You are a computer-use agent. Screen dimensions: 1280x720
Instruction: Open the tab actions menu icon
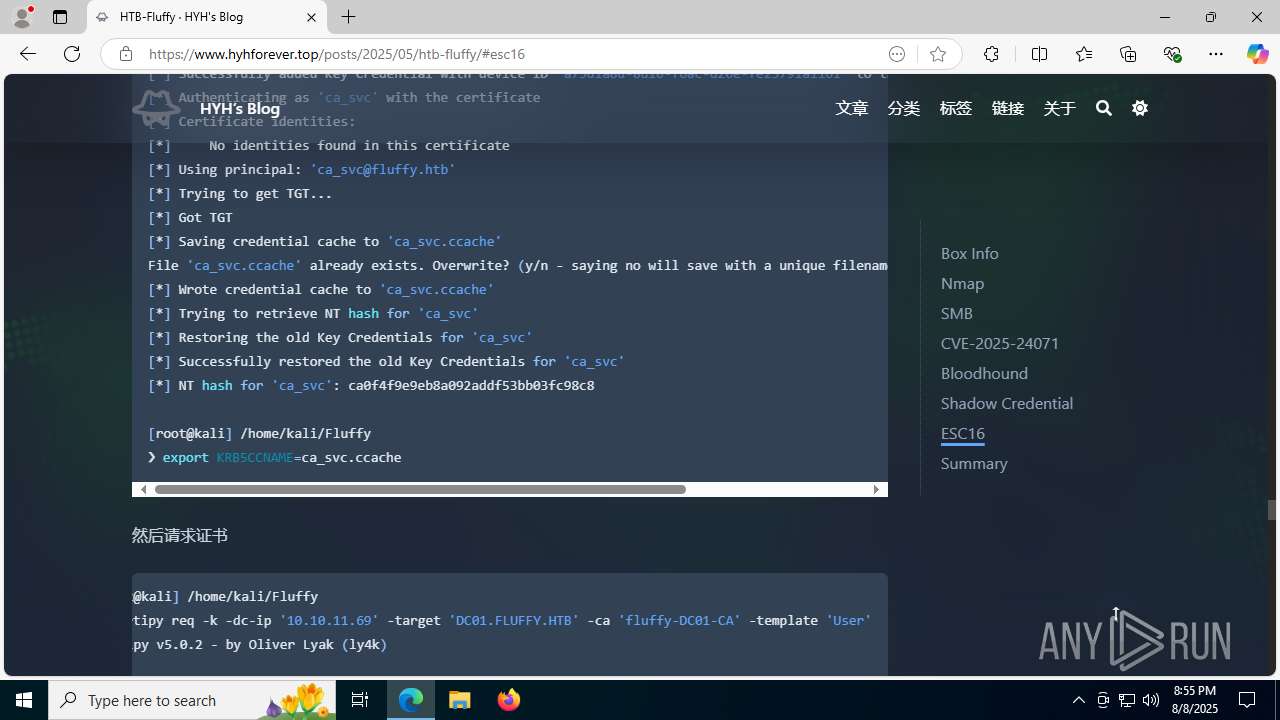pyautogui.click(x=60, y=17)
